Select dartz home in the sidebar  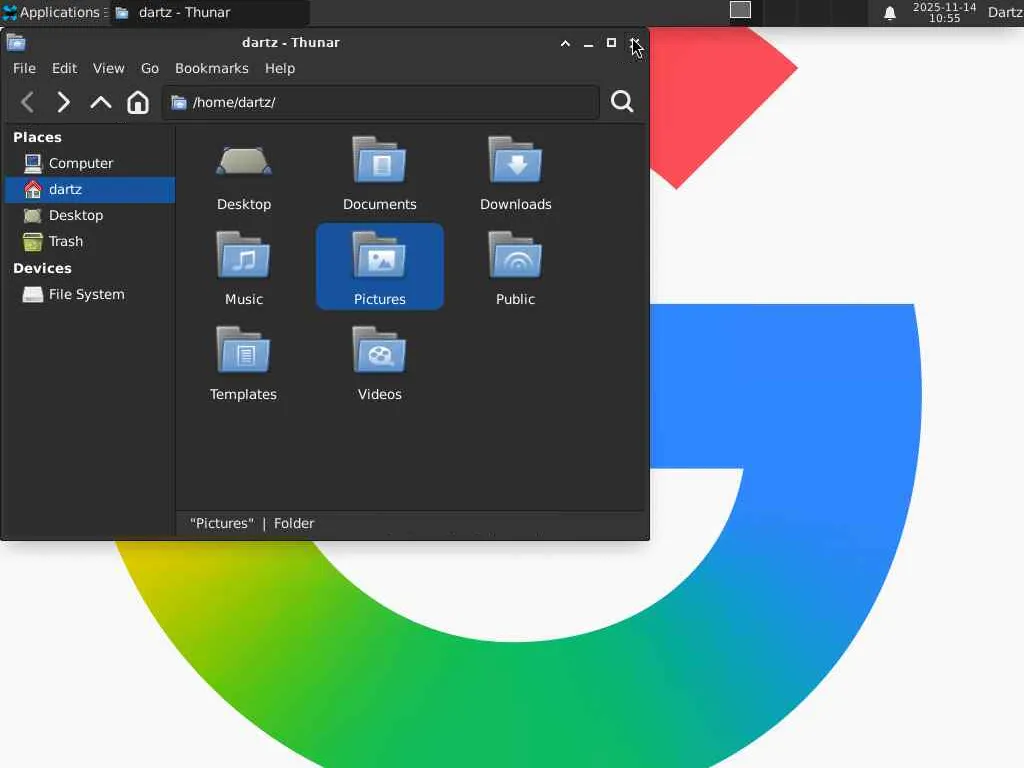[90, 189]
